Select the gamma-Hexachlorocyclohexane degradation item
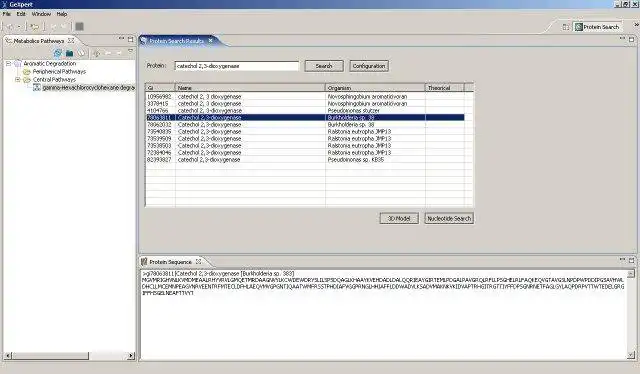The width and height of the screenshot is (640, 374). click(x=89, y=87)
